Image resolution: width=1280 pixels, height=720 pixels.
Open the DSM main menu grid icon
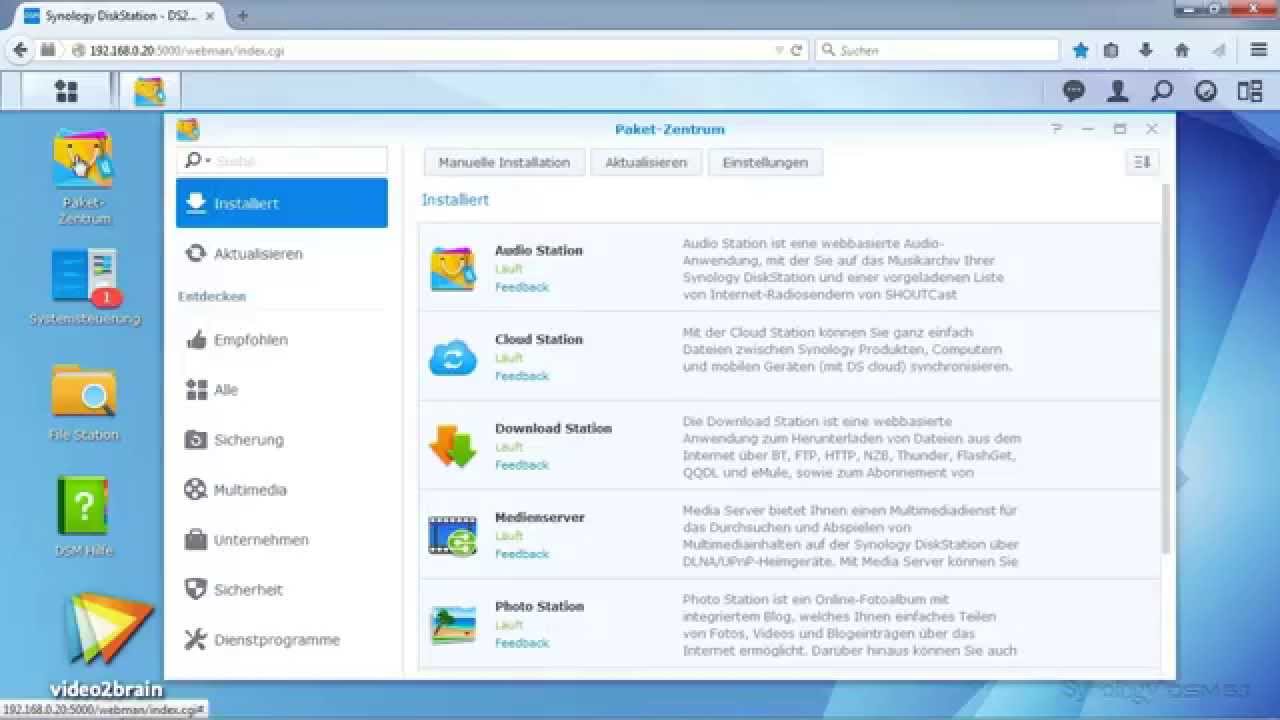66,91
